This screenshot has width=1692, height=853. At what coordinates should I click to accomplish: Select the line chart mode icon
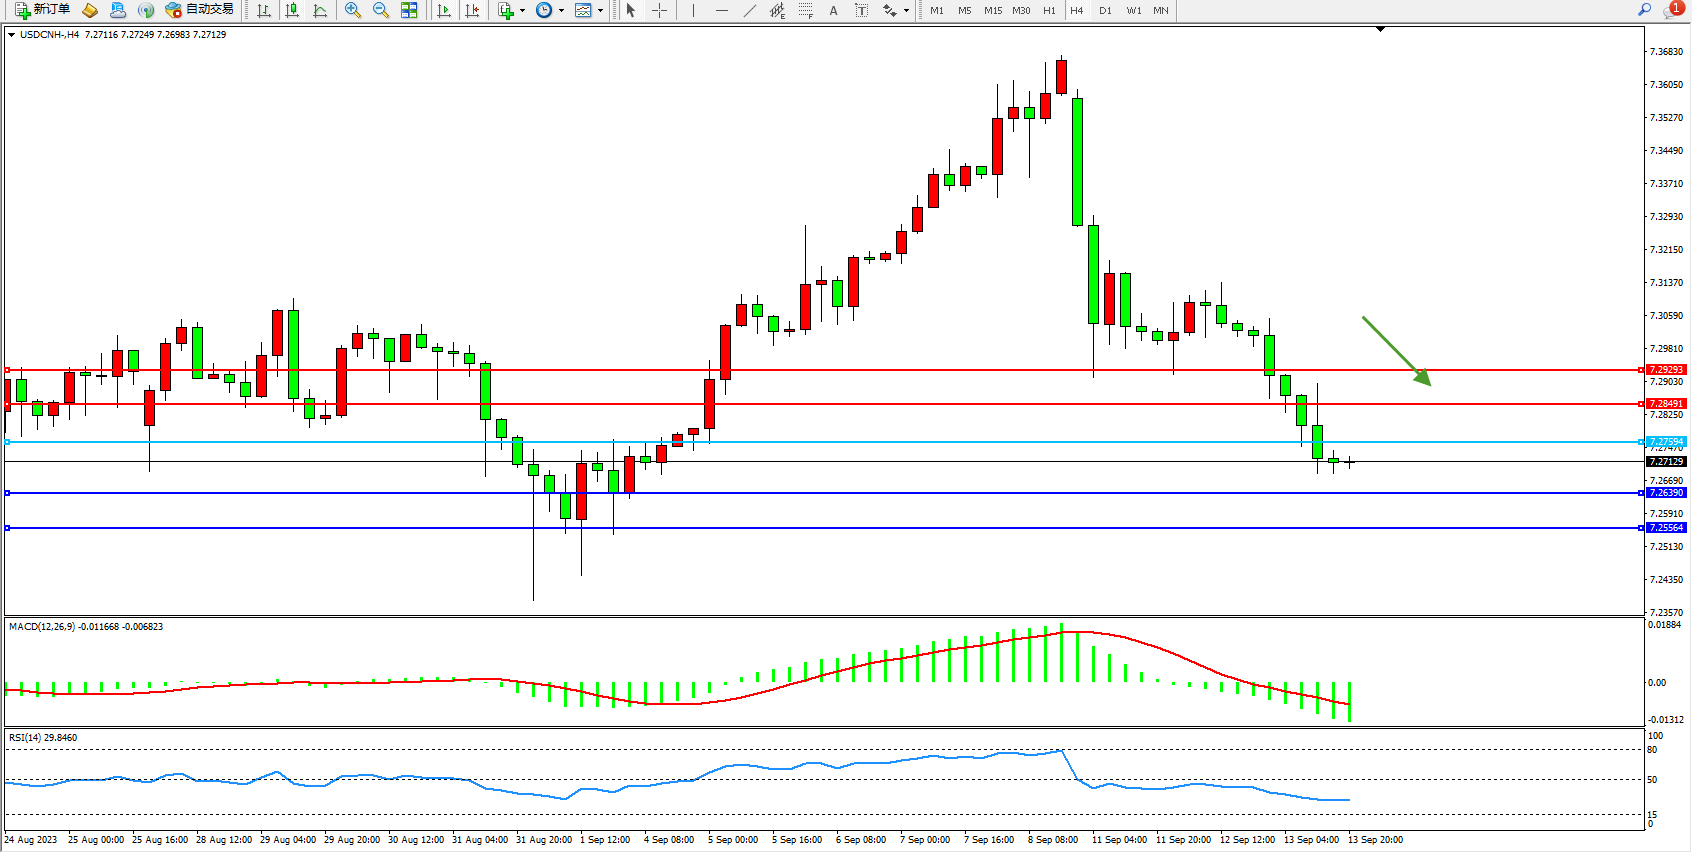pos(320,10)
